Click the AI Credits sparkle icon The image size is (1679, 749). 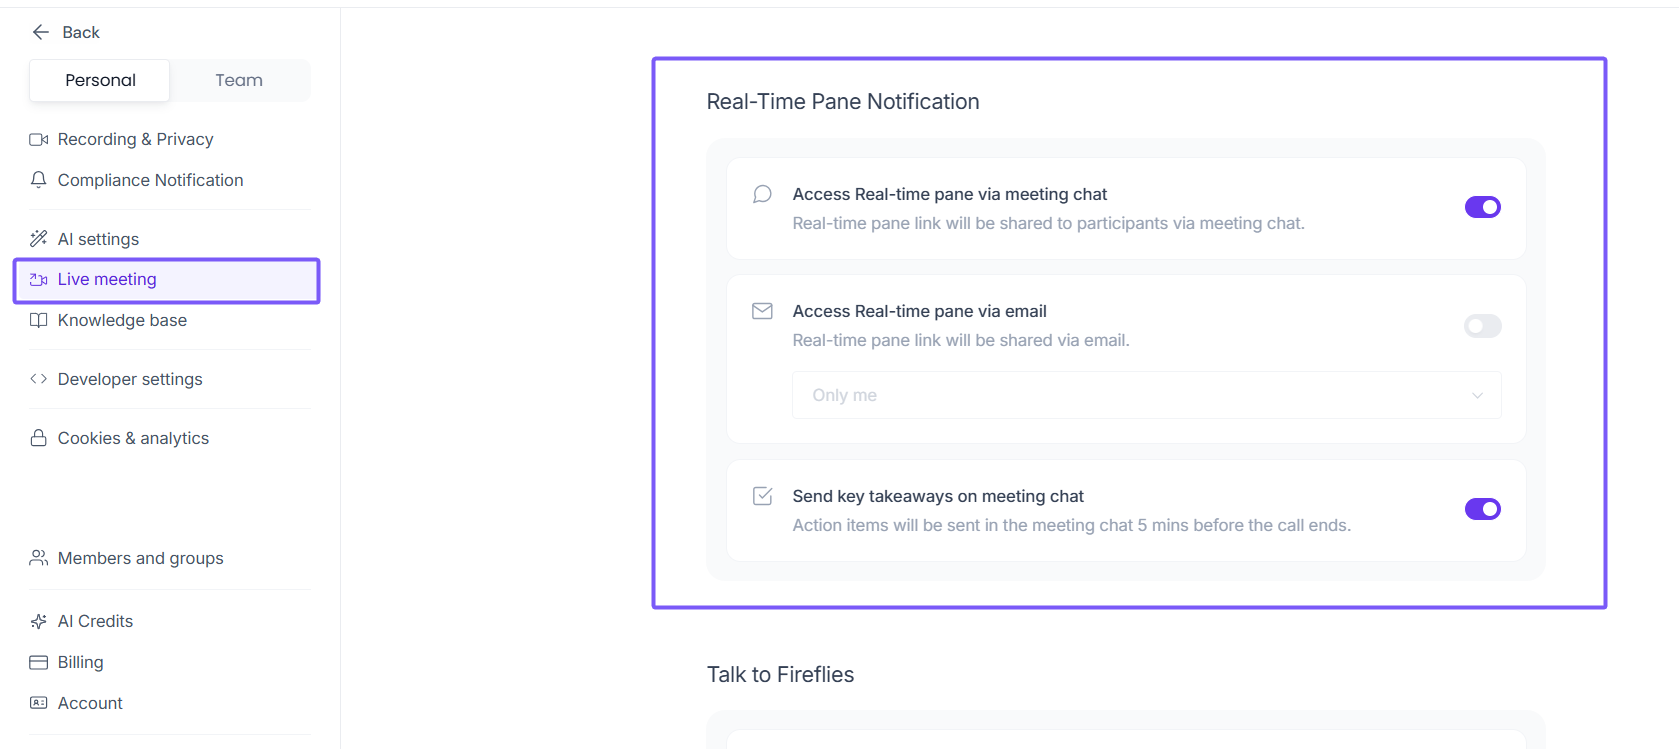pos(39,621)
